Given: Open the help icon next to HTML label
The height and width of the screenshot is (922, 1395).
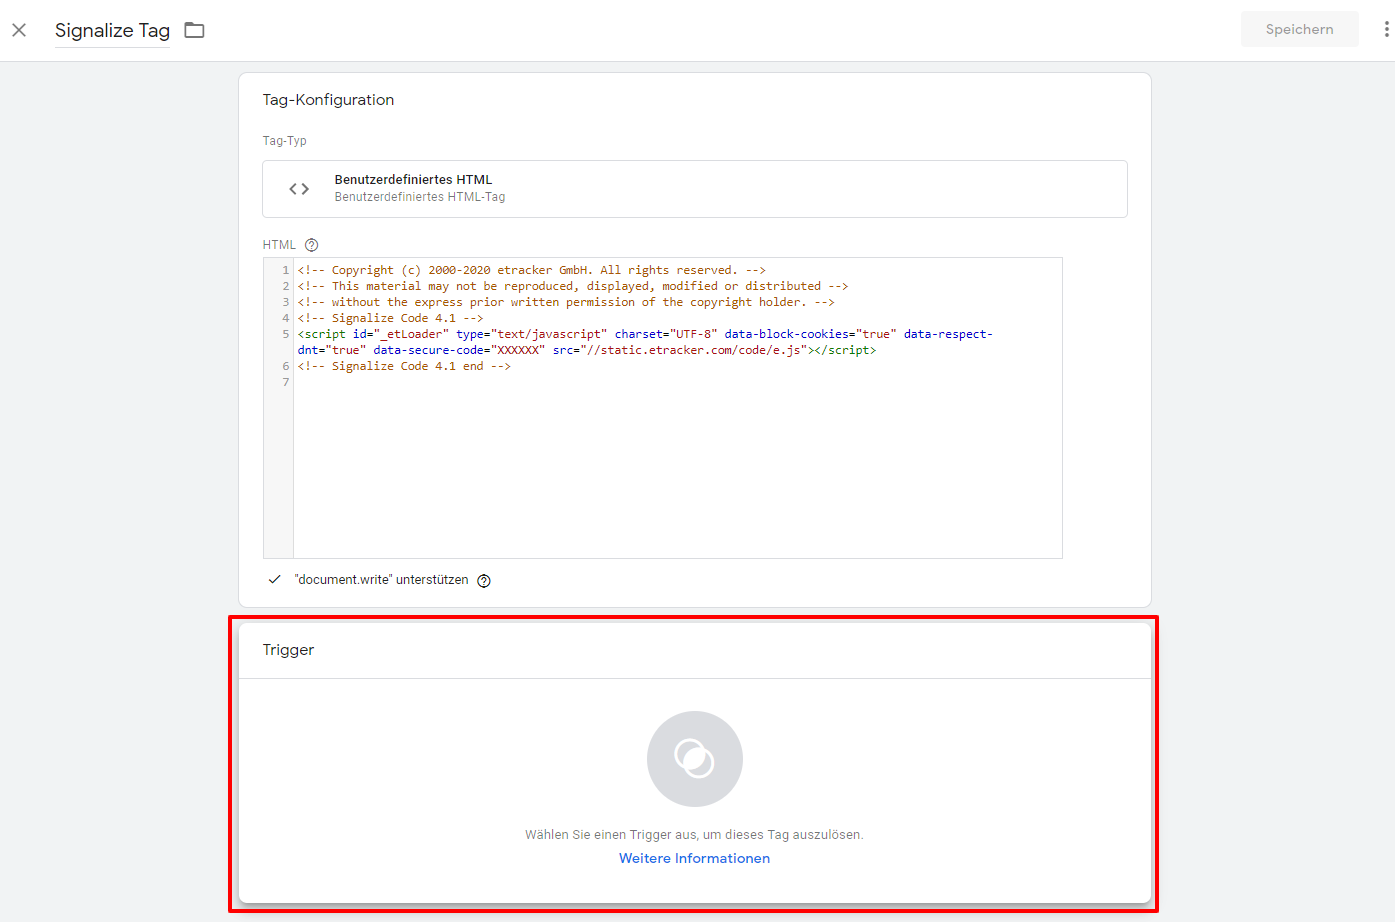Looking at the screenshot, I should (x=311, y=245).
